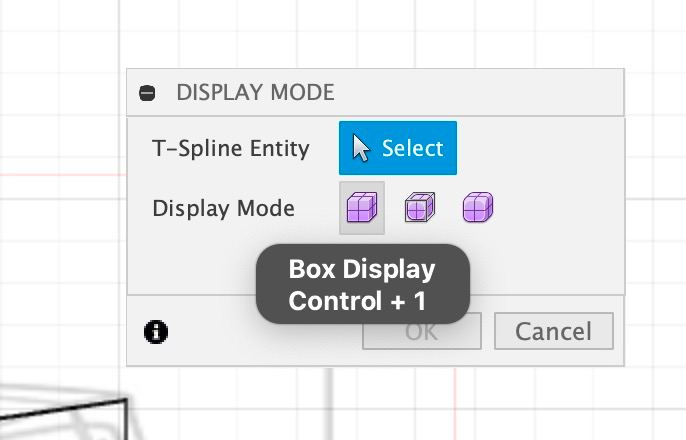Image resolution: width=686 pixels, height=440 pixels.
Task: Click the T-Spline Entity label
Action: coord(230,149)
